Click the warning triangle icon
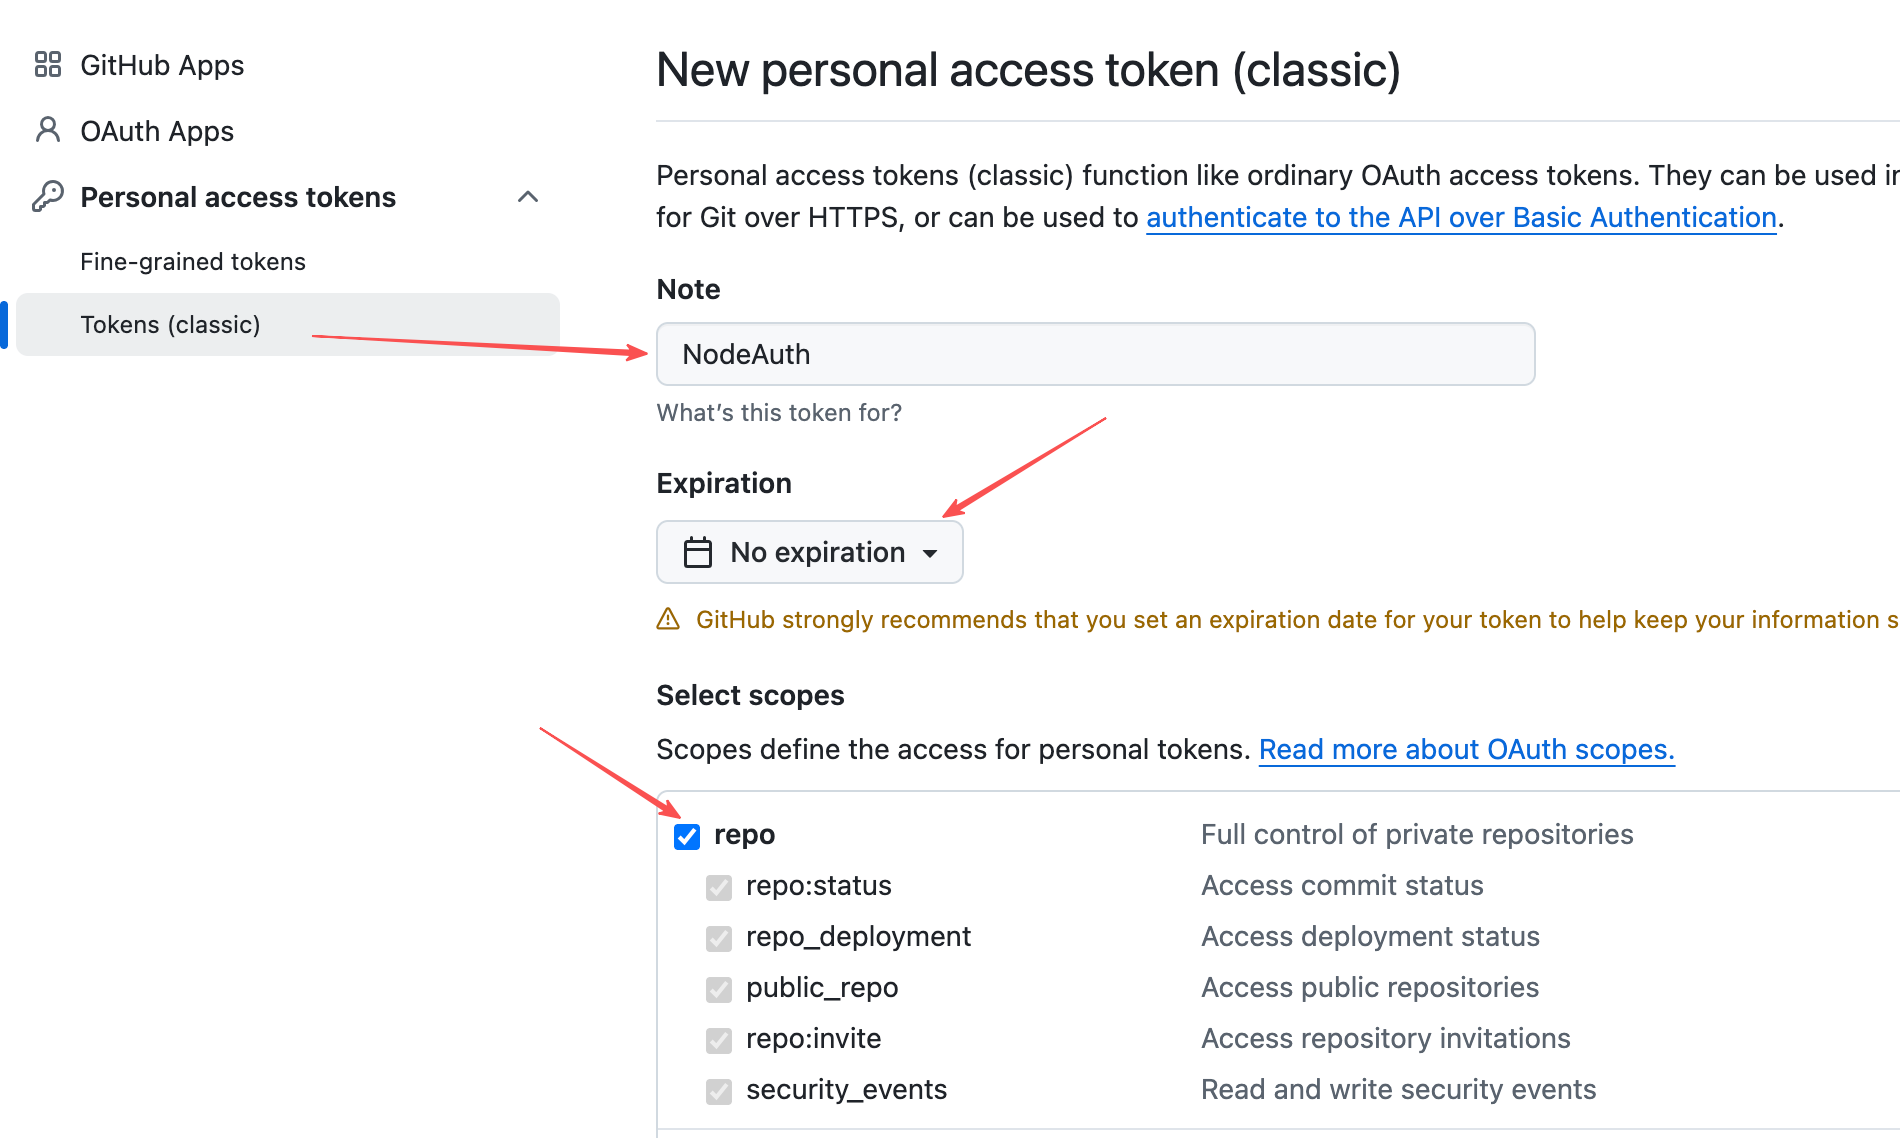The image size is (1900, 1138). [668, 619]
